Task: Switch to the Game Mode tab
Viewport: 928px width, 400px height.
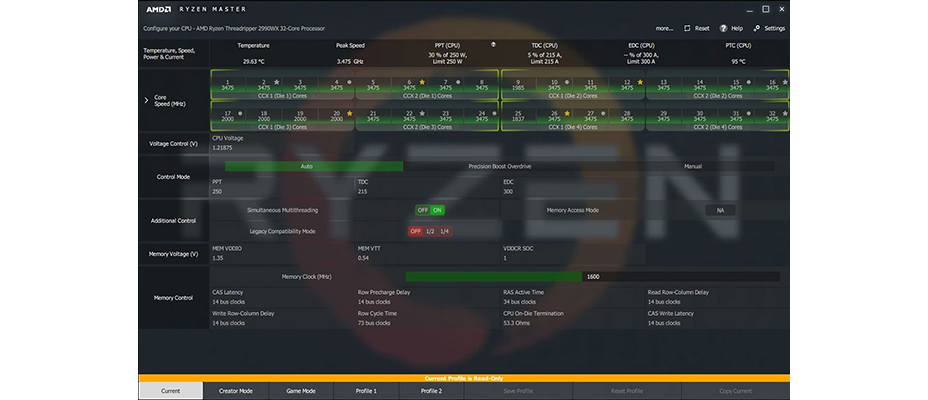Action: (301, 391)
